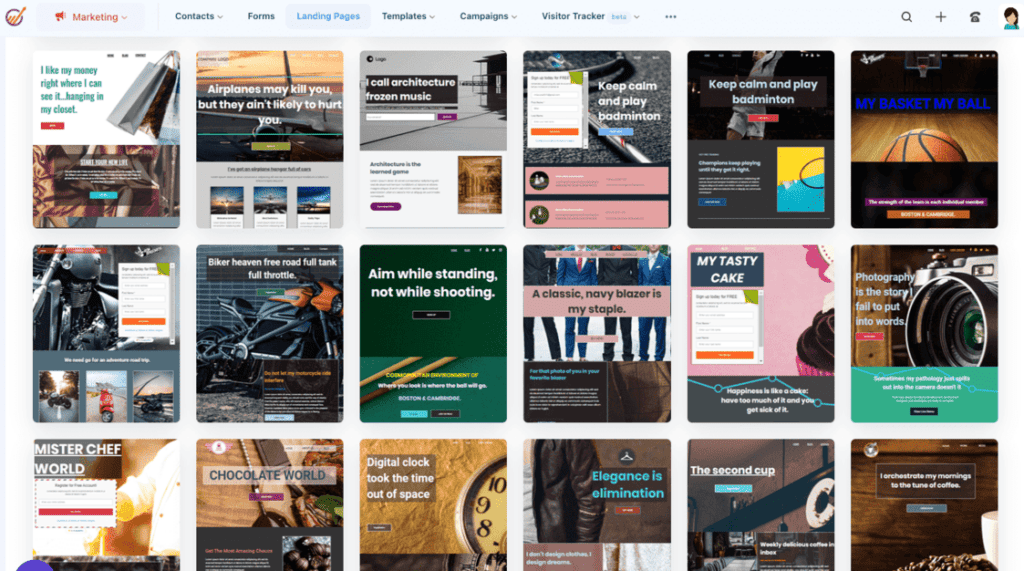Click the plus icon in top bar
1024x571 pixels.
click(940, 17)
